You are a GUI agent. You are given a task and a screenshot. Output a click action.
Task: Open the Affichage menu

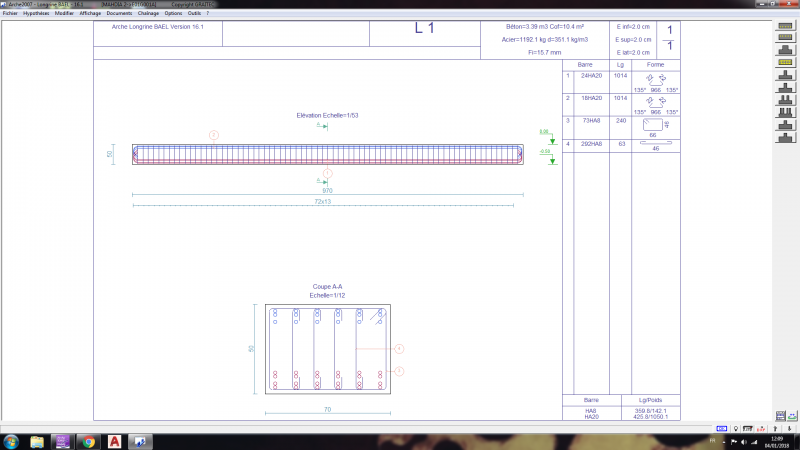click(90, 13)
